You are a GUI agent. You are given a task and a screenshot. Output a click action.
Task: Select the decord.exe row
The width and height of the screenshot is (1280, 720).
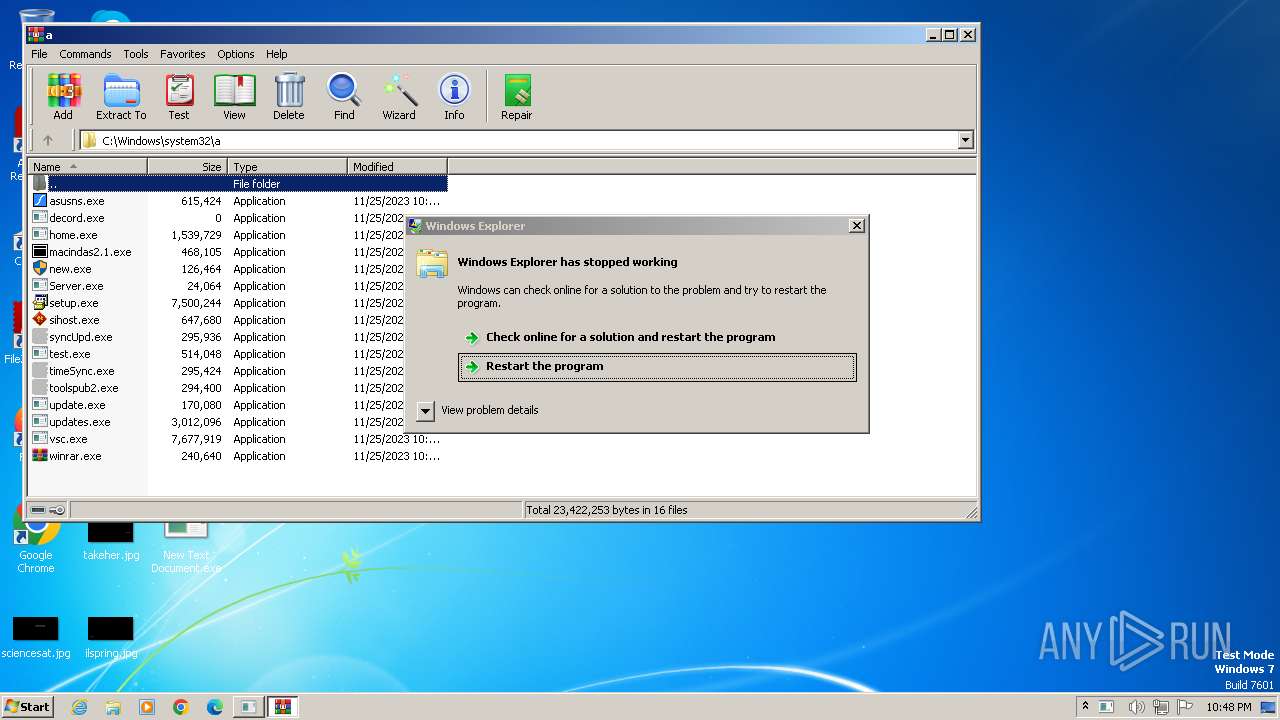pyautogui.click(x=238, y=218)
